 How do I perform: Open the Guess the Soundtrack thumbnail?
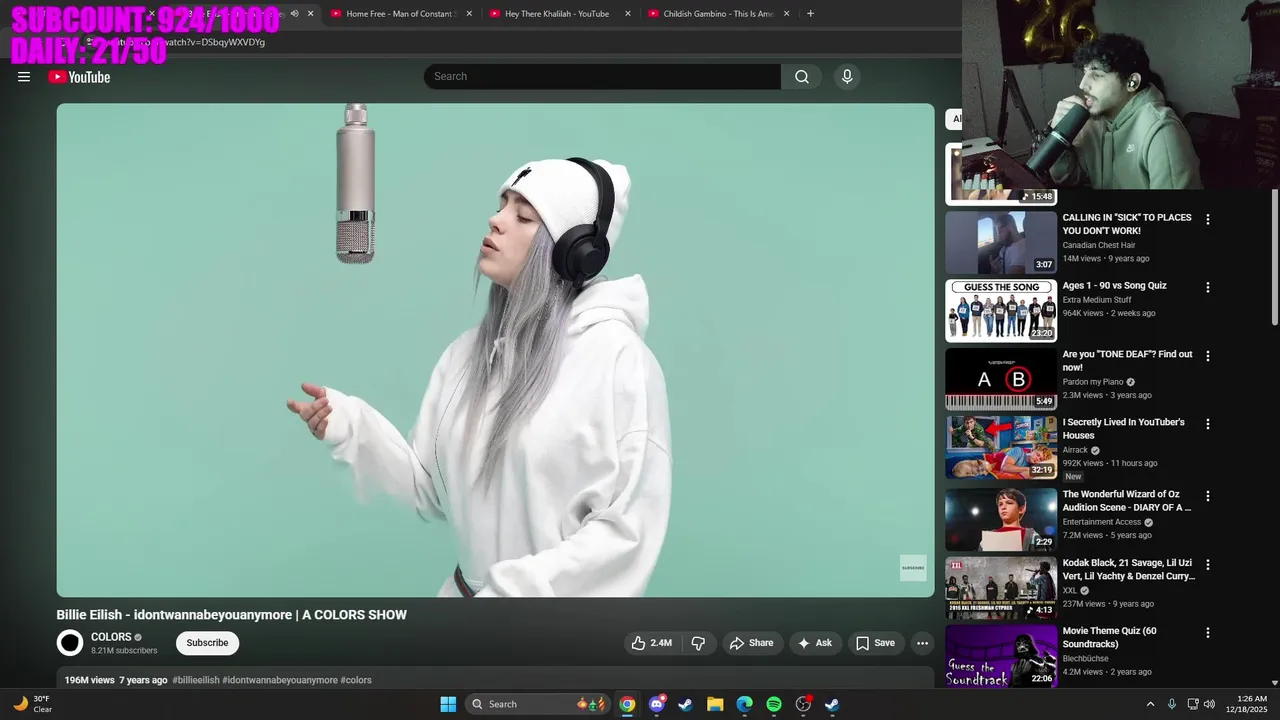(1001, 656)
